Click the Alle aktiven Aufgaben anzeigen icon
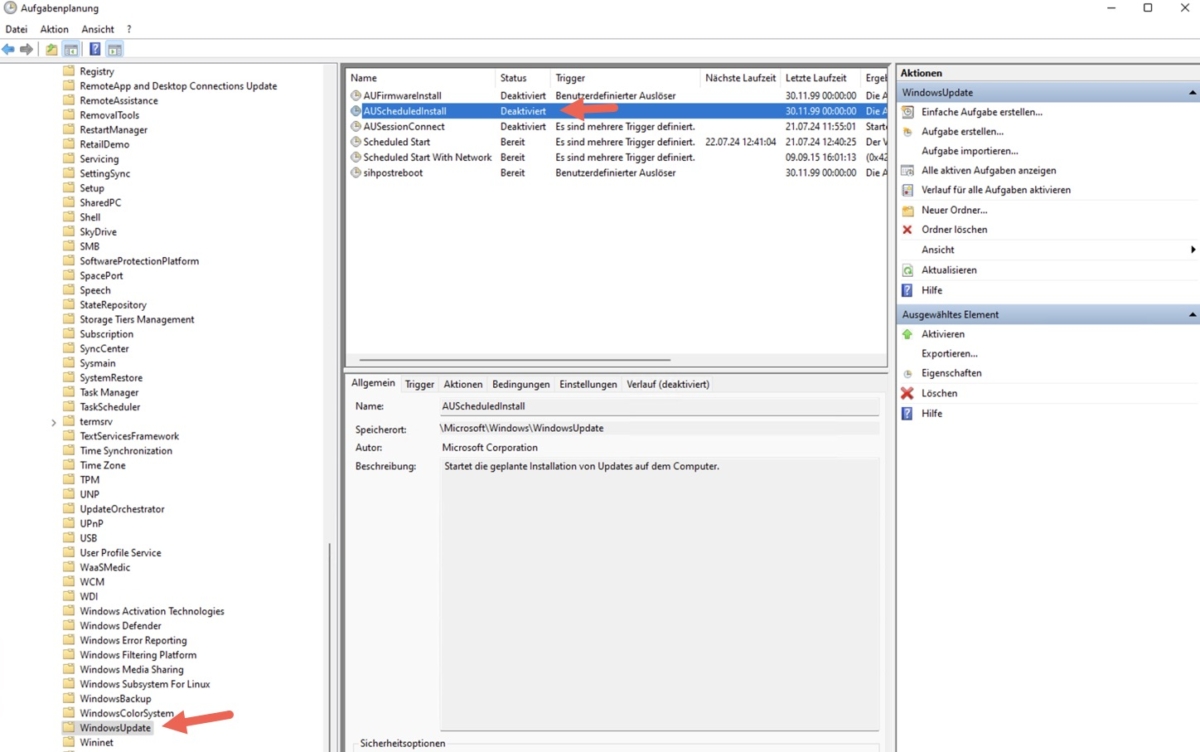The height and width of the screenshot is (752, 1200). pyautogui.click(x=908, y=170)
